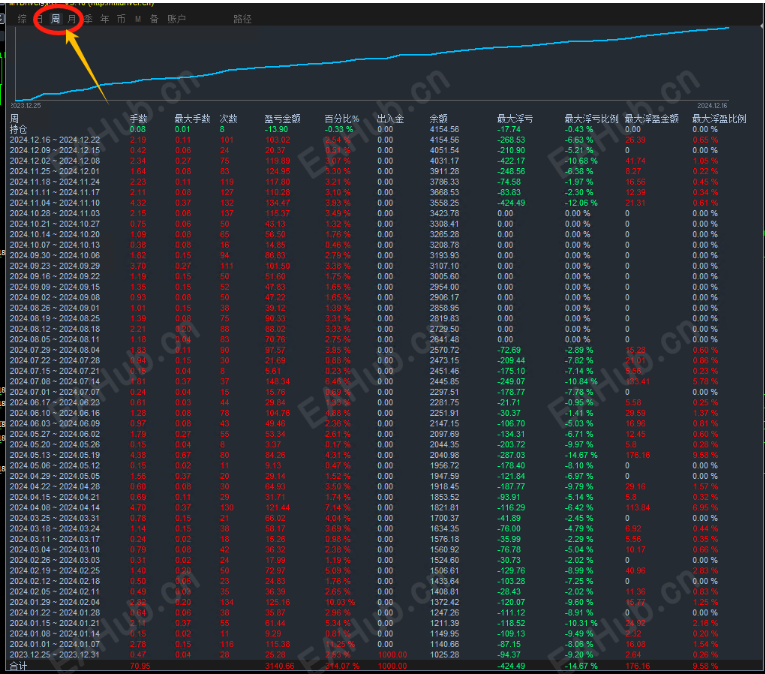Click the 出入金 column header
The height and width of the screenshot is (674, 765).
[390, 119]
